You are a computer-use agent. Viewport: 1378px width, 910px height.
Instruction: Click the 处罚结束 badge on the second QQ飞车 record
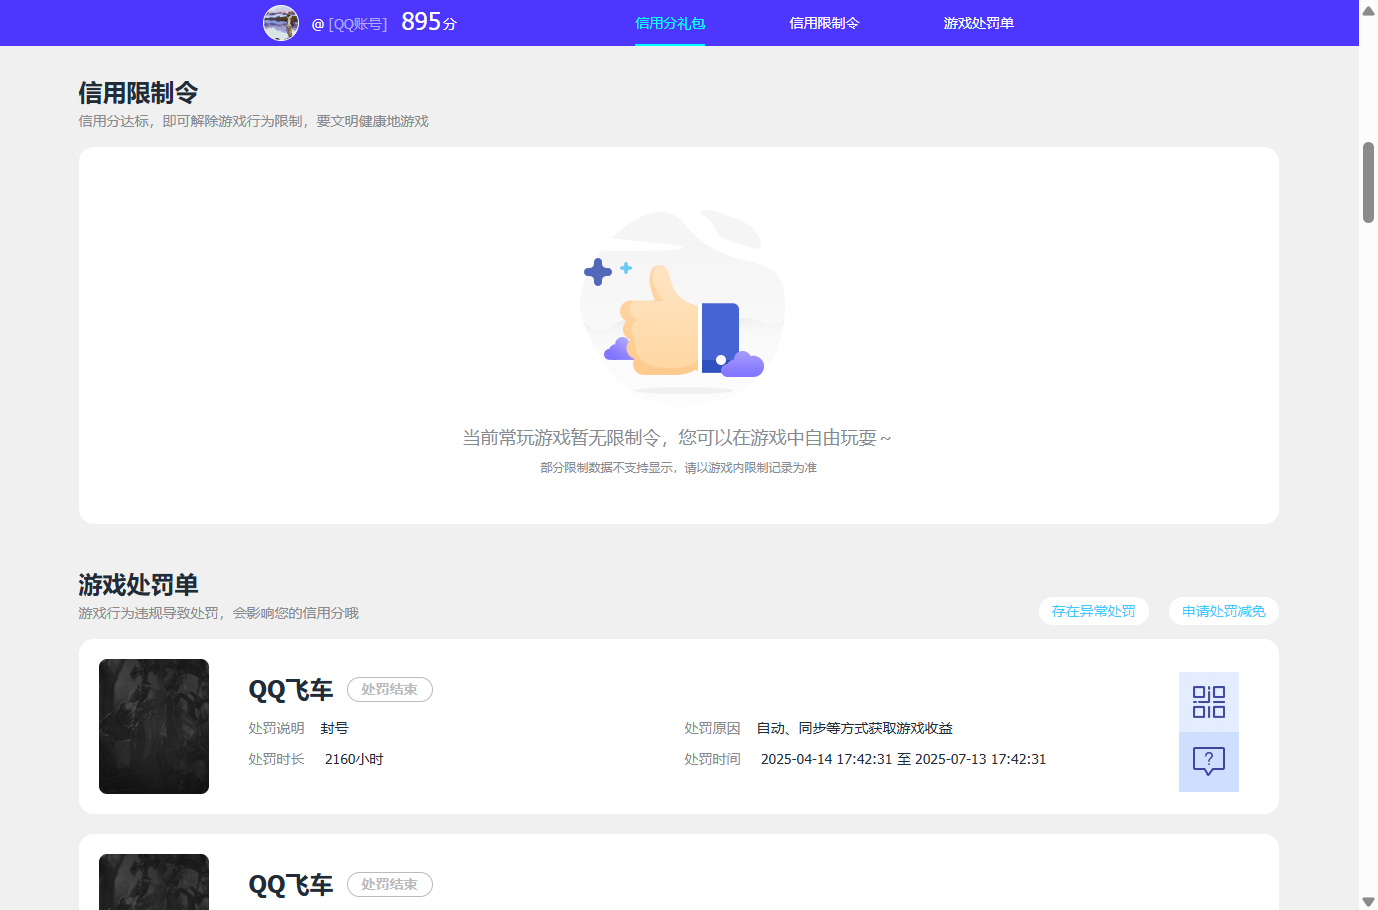[389, 884]
